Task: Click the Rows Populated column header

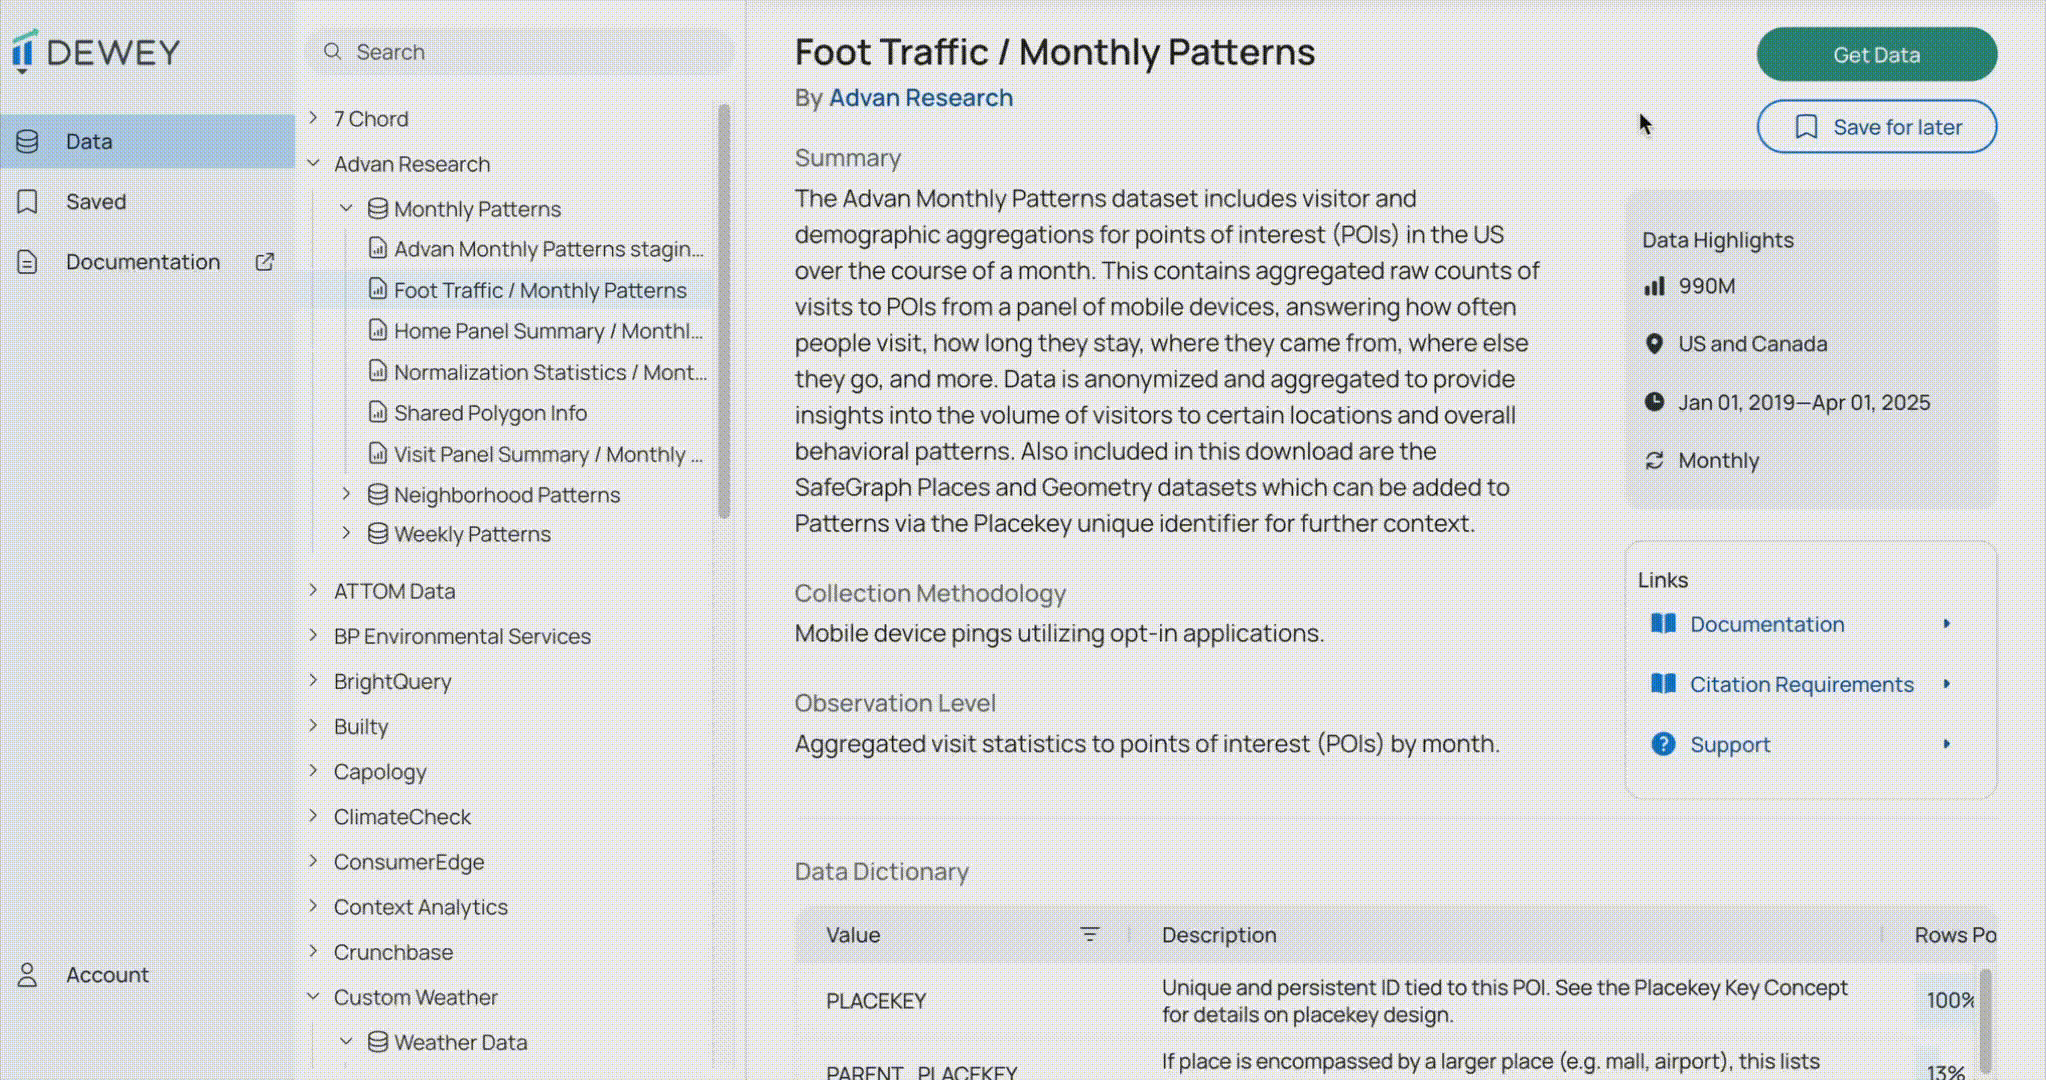Action: click(x=1955, y=935)
